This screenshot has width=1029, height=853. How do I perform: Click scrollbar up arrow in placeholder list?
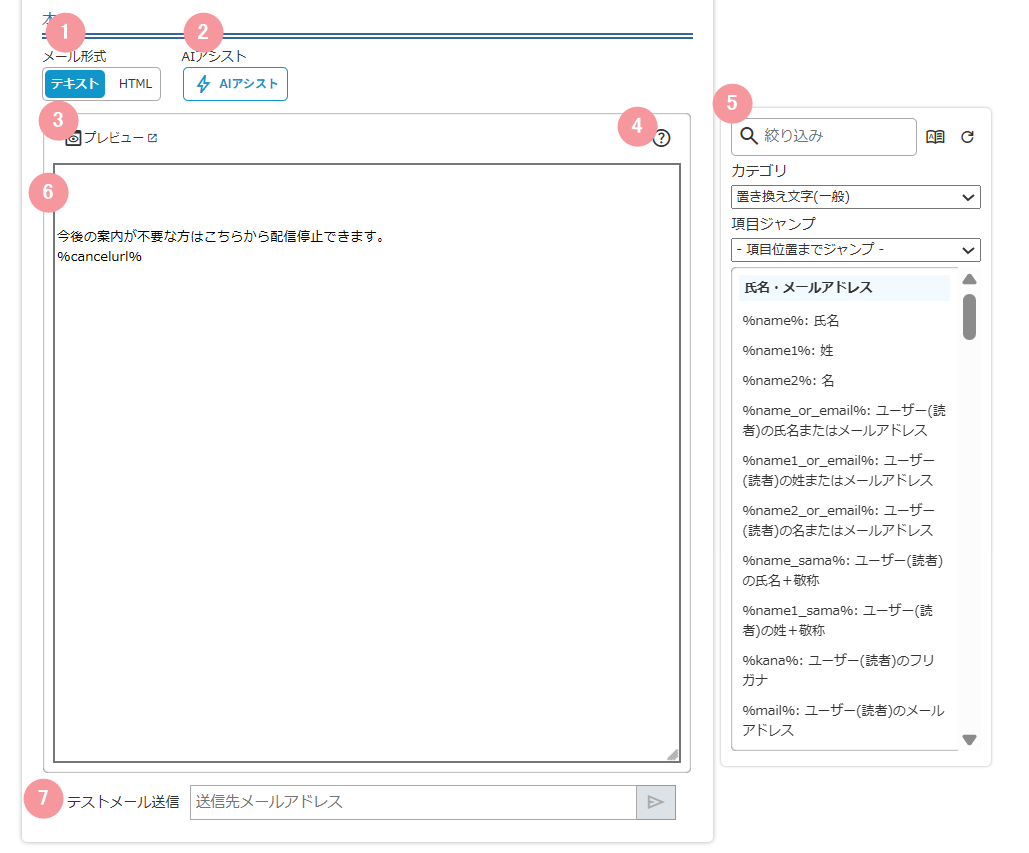(969, 280)
